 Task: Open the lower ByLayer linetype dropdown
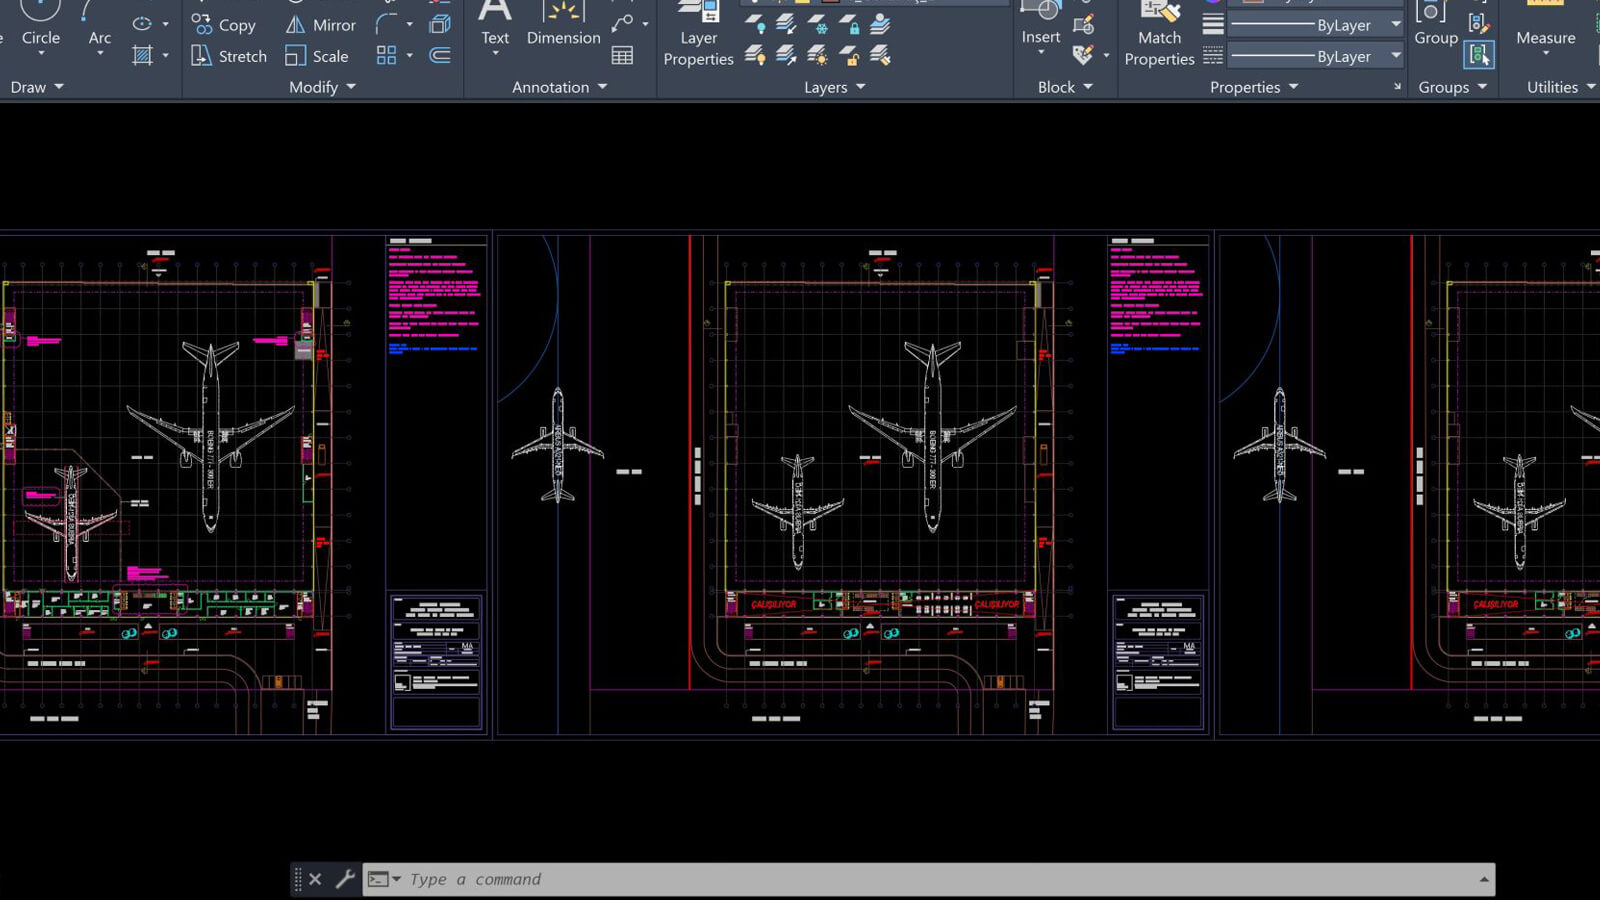[1395, 56]
